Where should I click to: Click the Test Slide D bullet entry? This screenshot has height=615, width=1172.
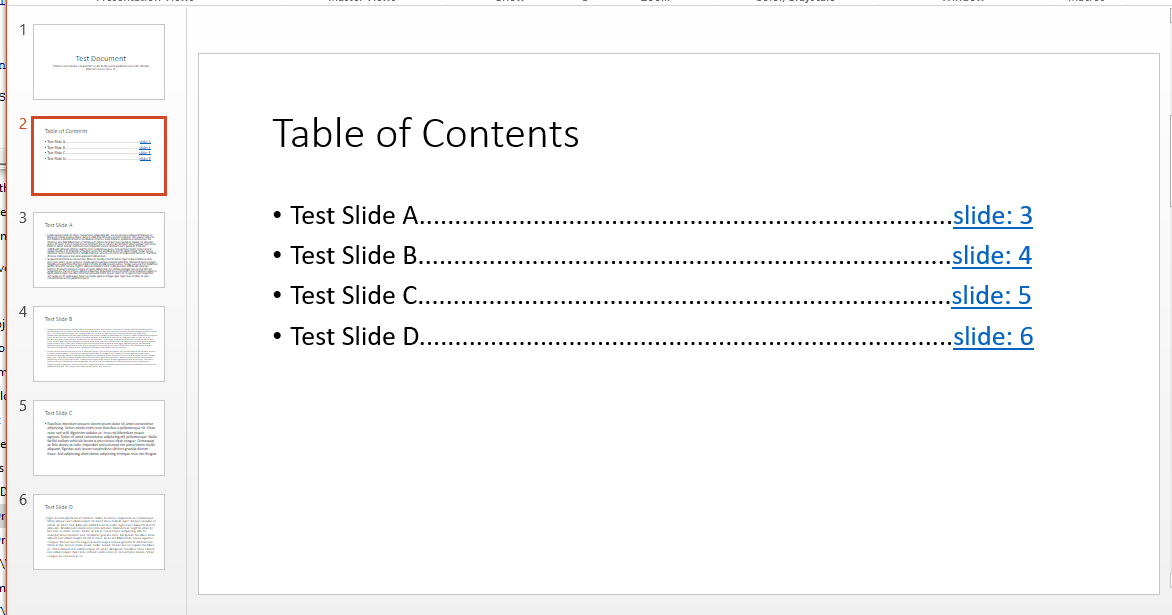pyautogui.click(x=356, y=336)
